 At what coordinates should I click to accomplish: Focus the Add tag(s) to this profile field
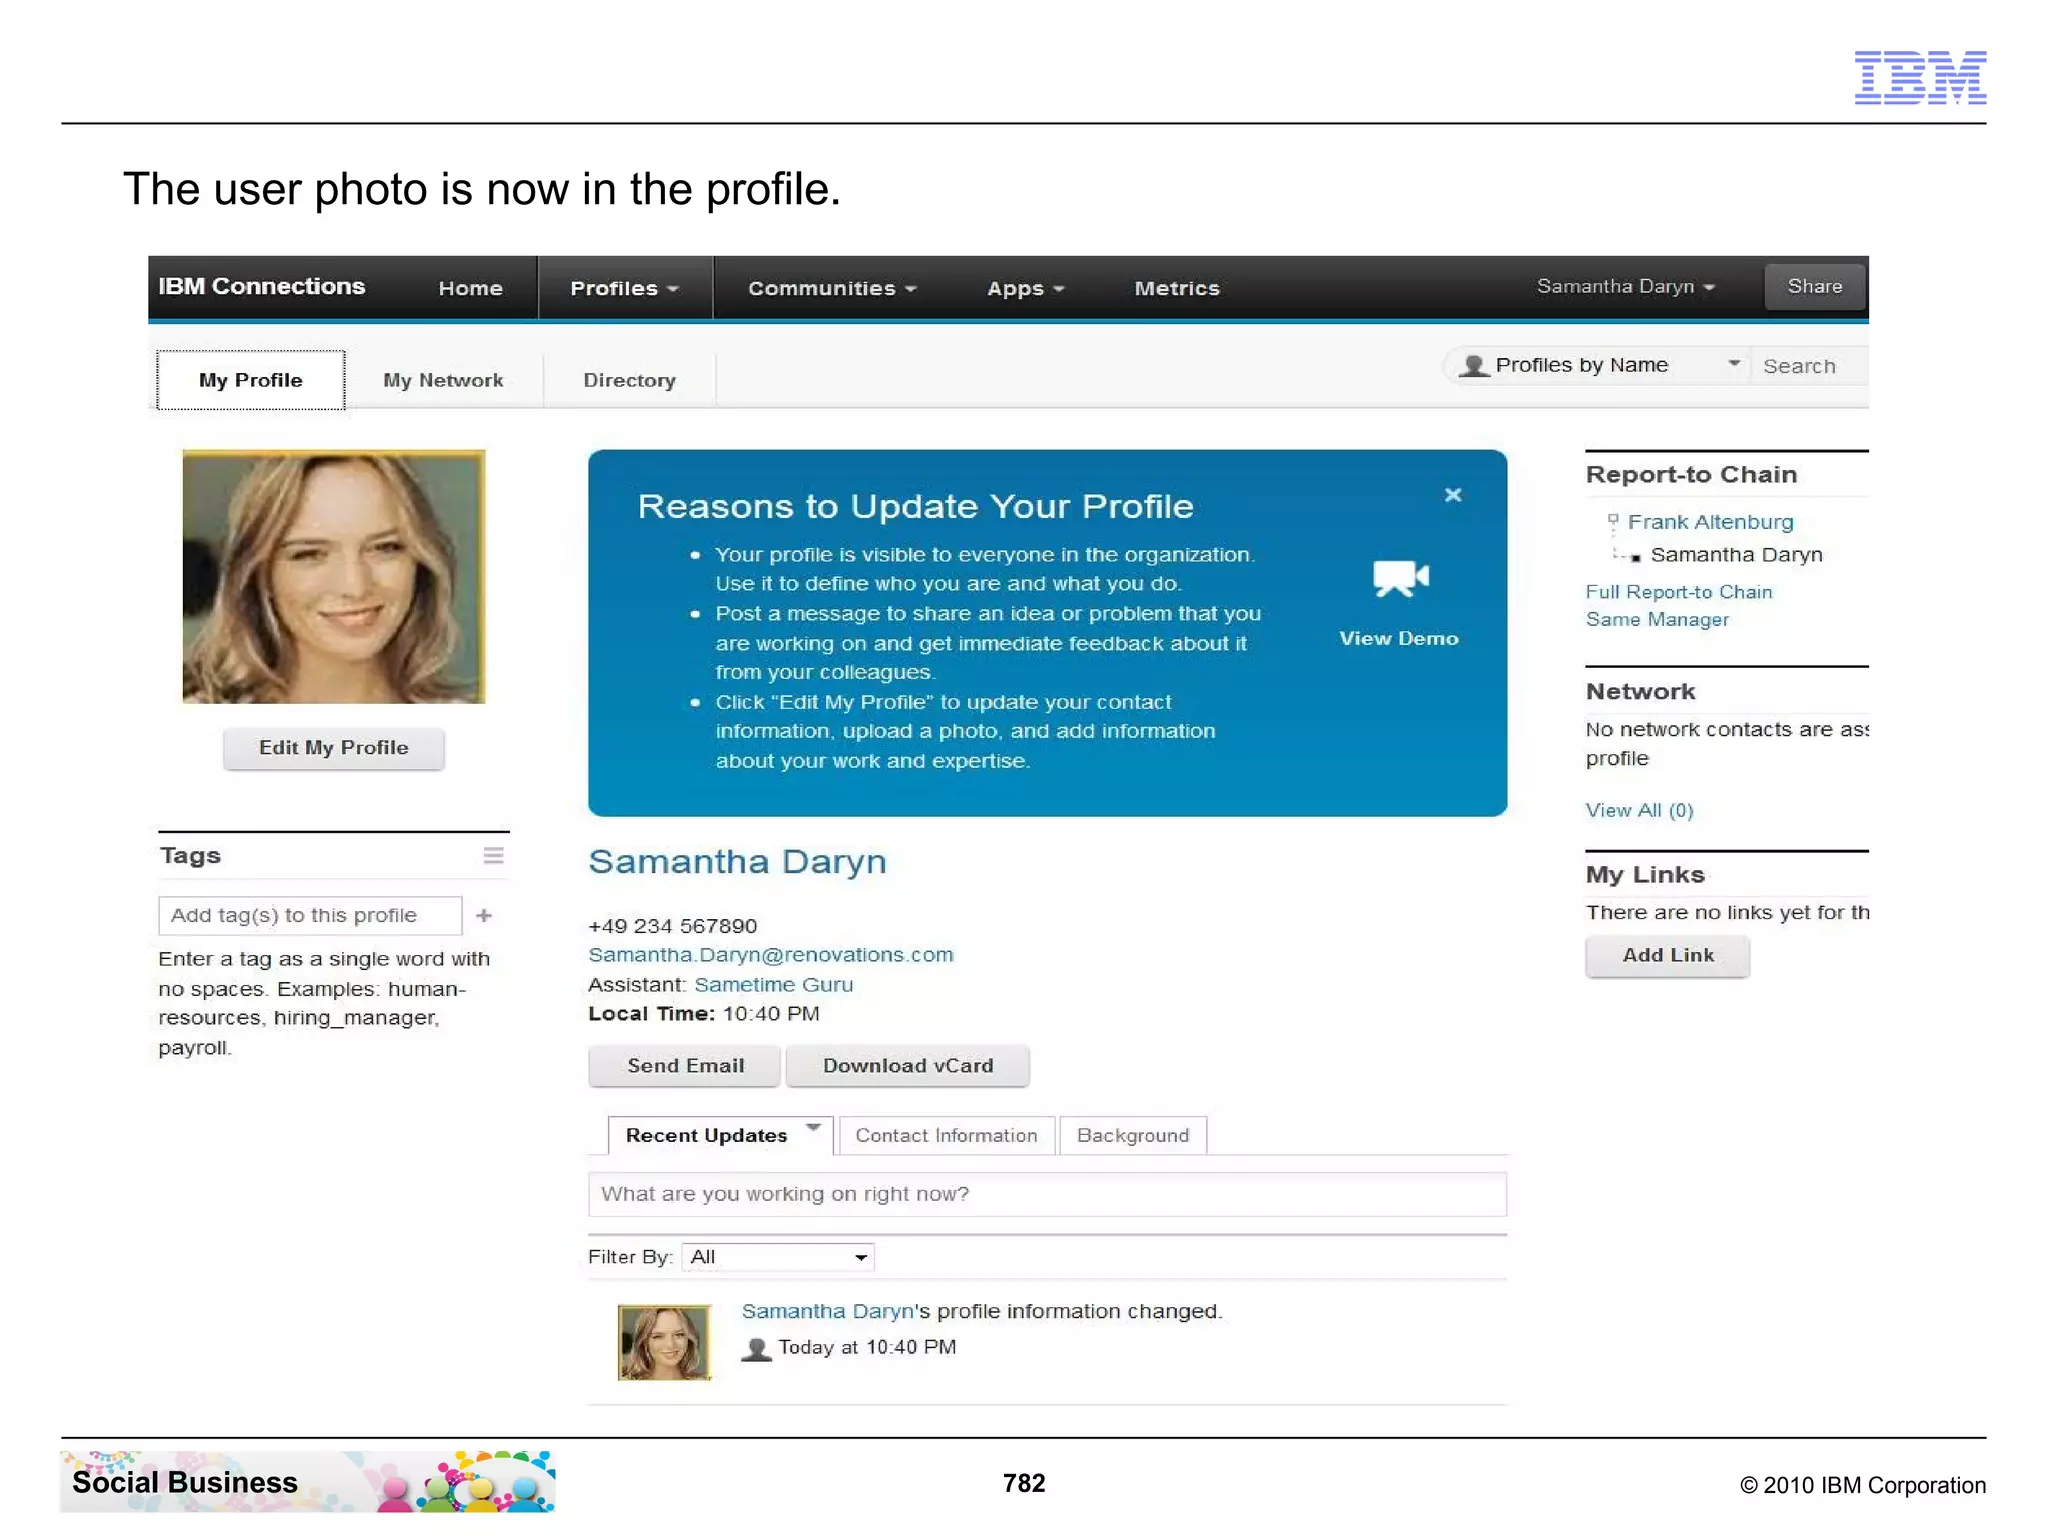tap(310, 916)
